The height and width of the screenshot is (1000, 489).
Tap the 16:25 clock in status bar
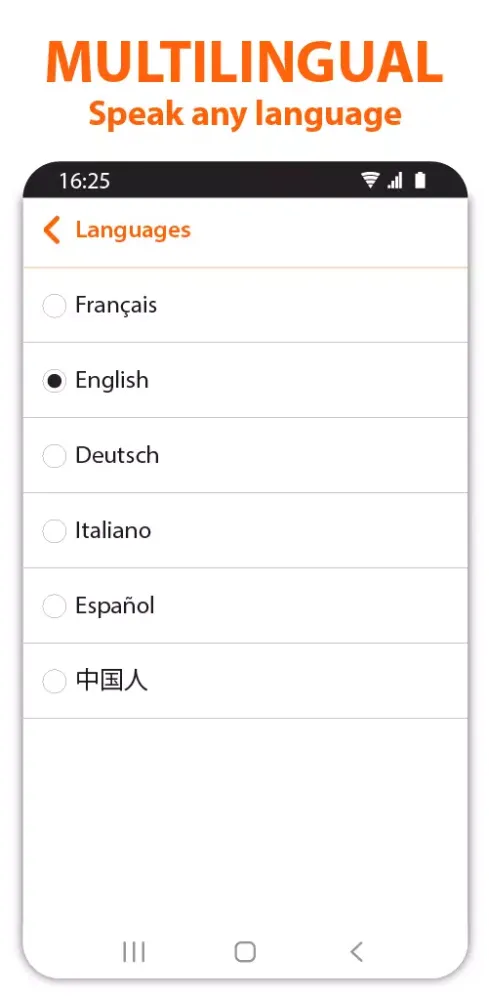pyautogui.click(x=85, y=182)
